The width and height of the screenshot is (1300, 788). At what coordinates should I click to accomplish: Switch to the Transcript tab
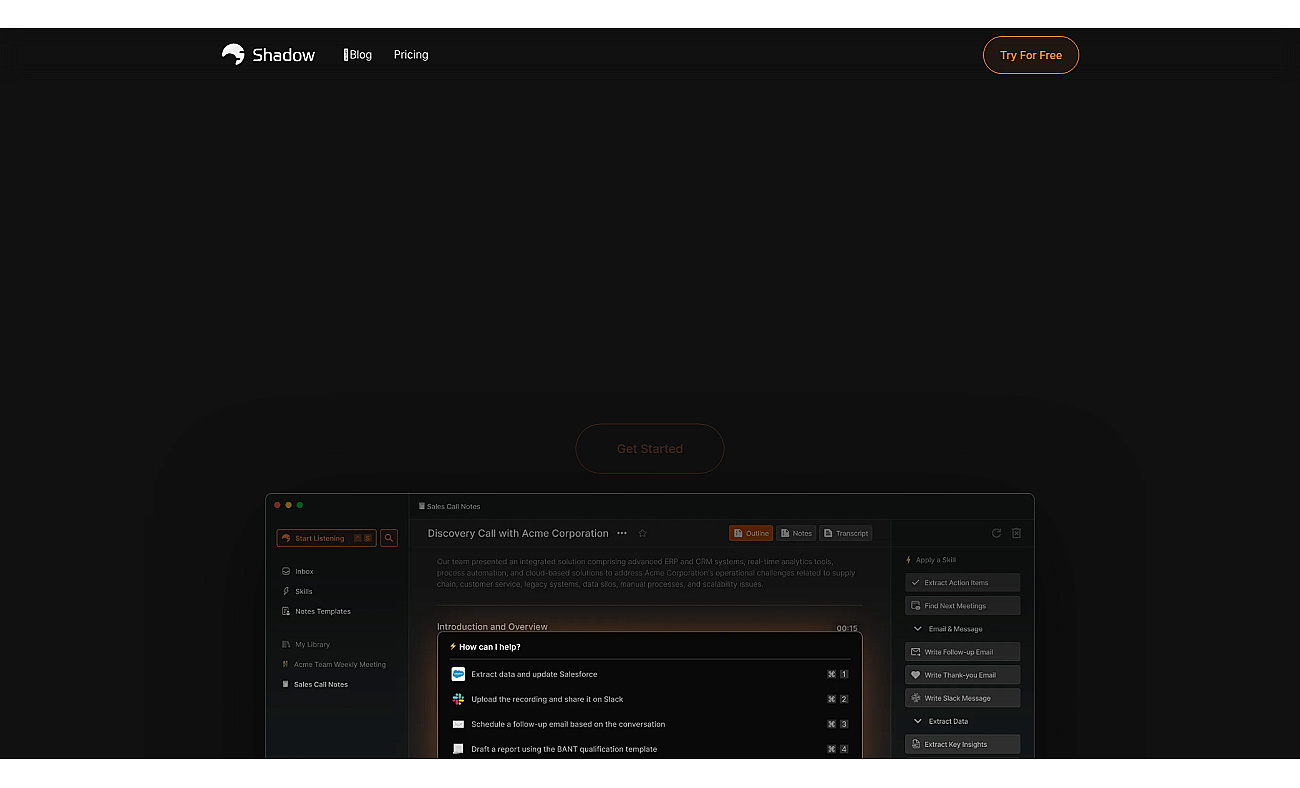click(846, 533)
